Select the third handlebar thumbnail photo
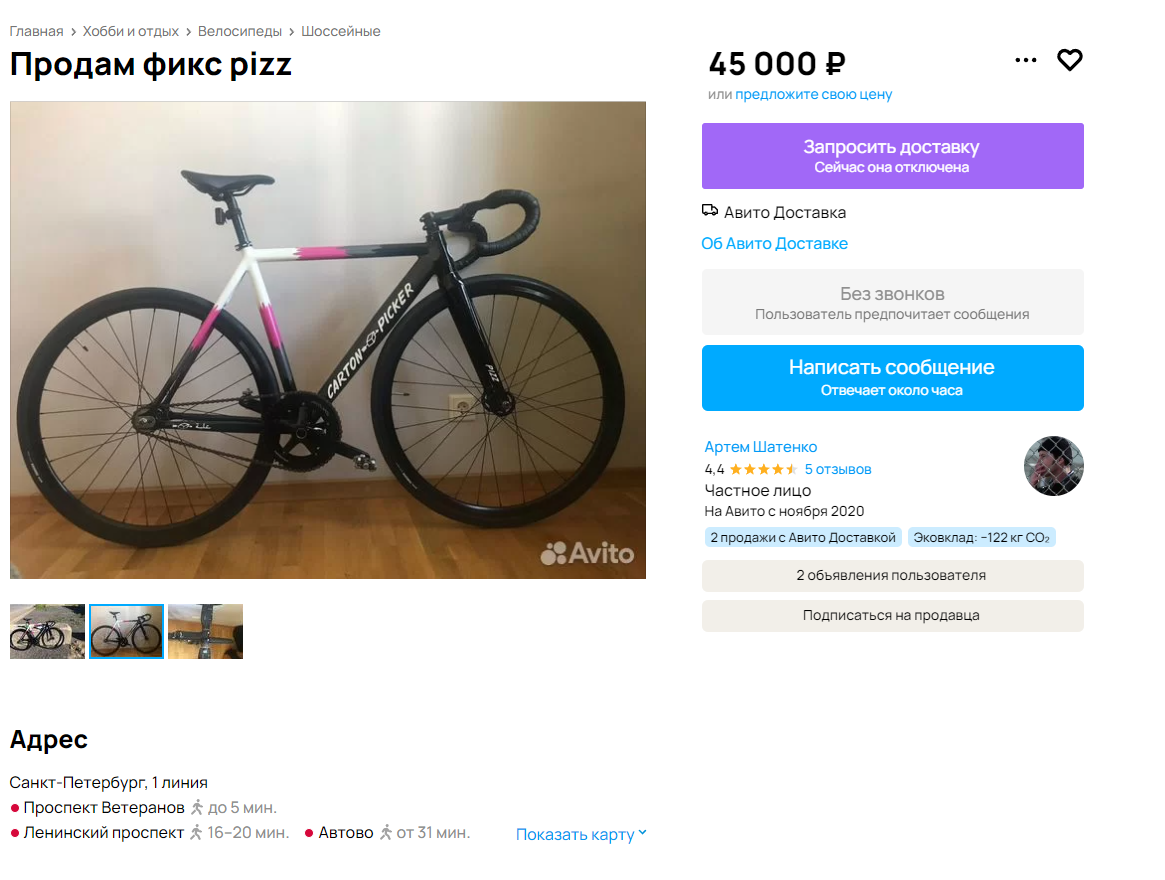Image resolution: width=1165 pixels, height=880 pixels. coord(205,631)
